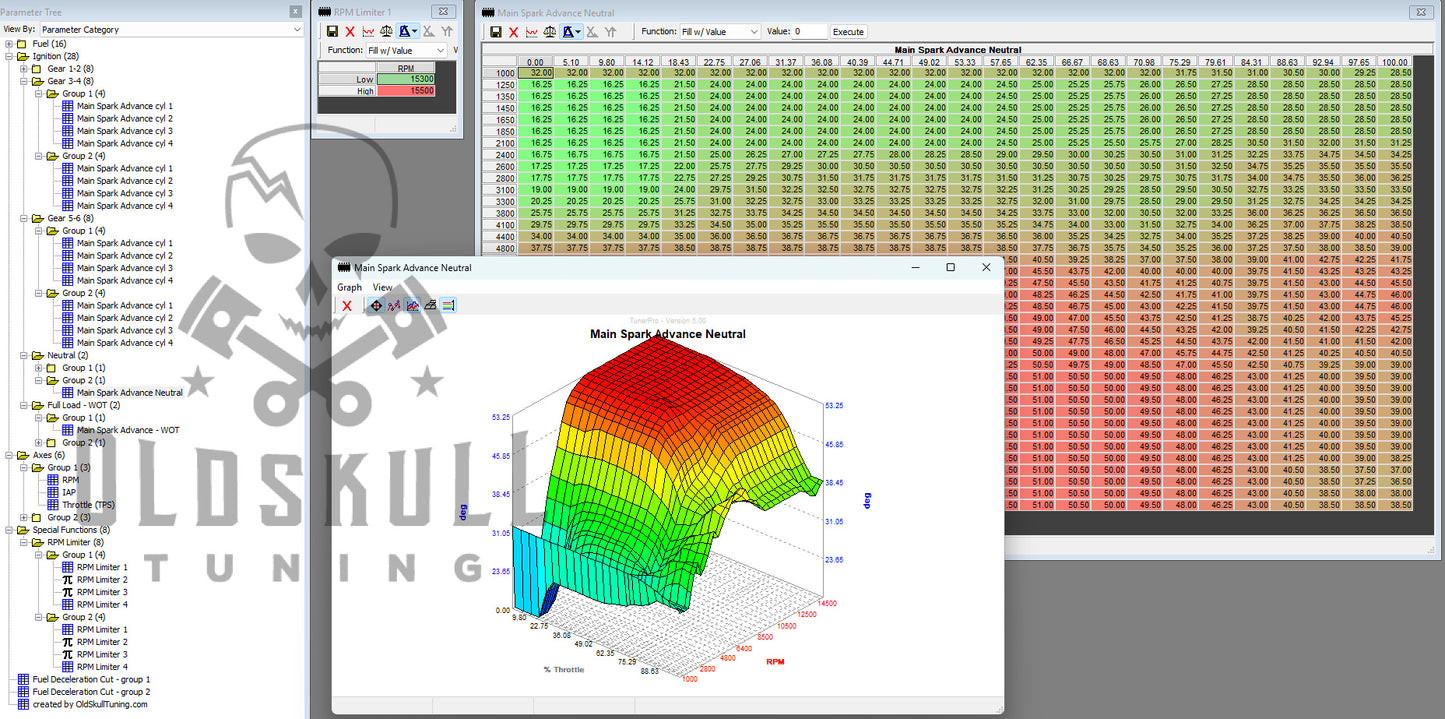Expand the Gear 1-2 (8) folder

point(23,69)
